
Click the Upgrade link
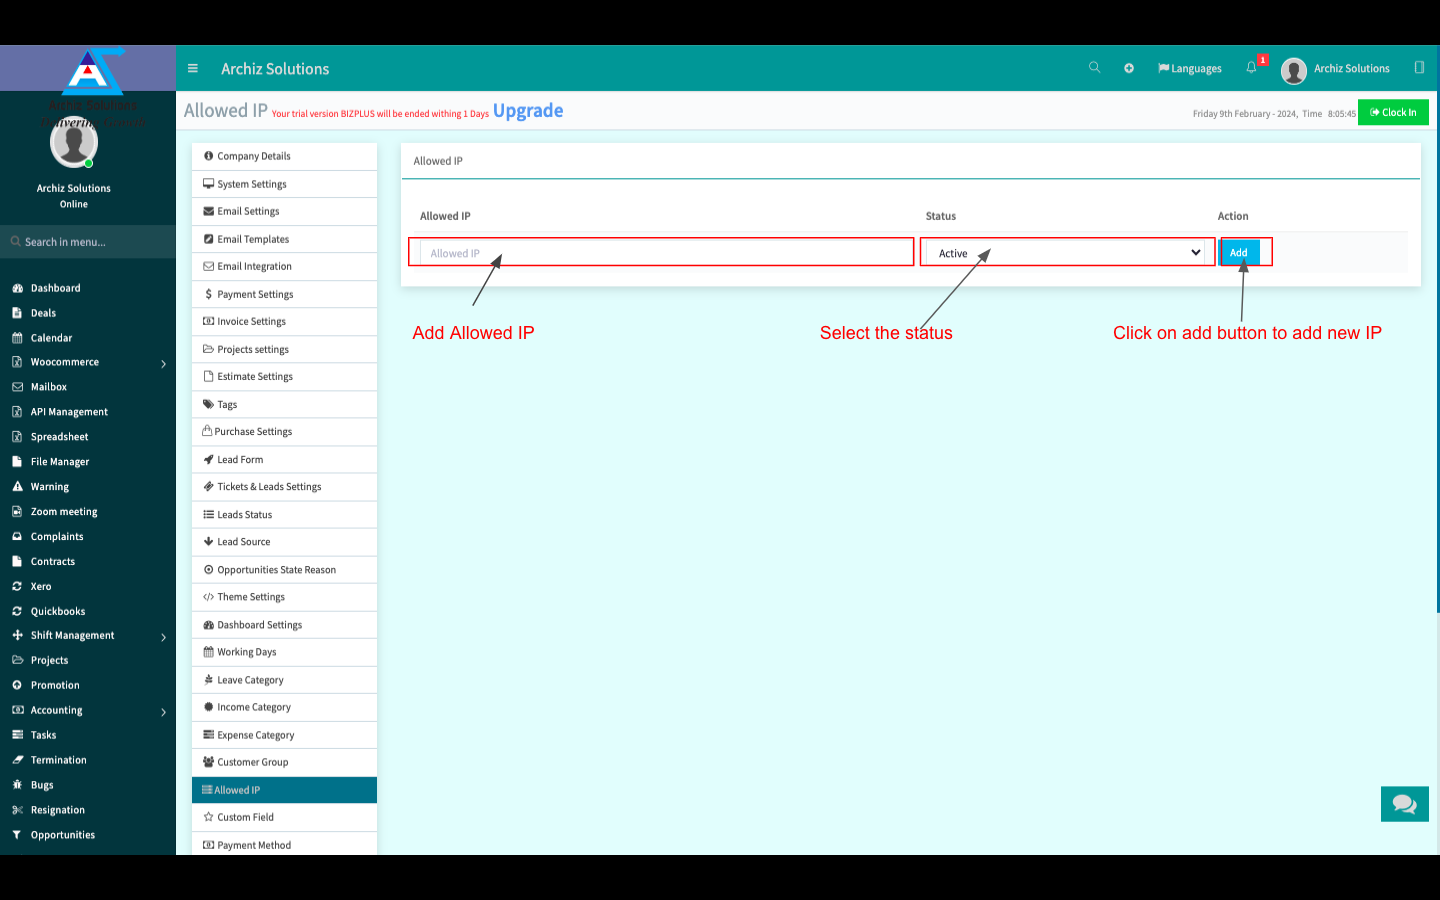click(528, 111)
